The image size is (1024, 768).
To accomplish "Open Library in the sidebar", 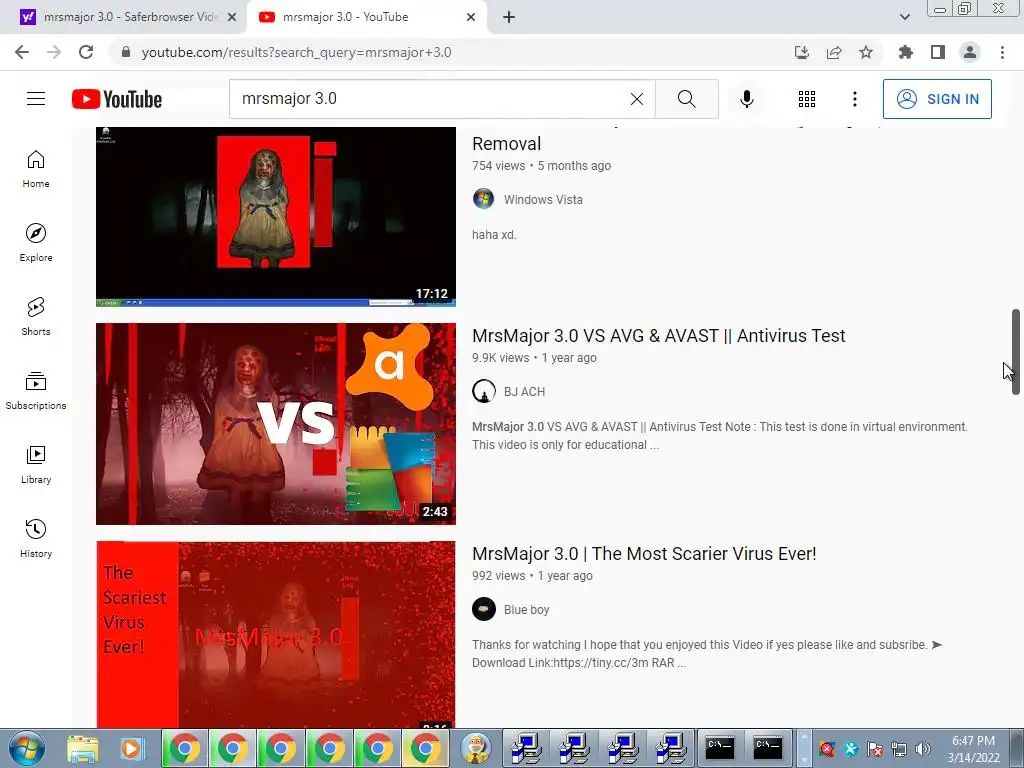I will (36, 464).
